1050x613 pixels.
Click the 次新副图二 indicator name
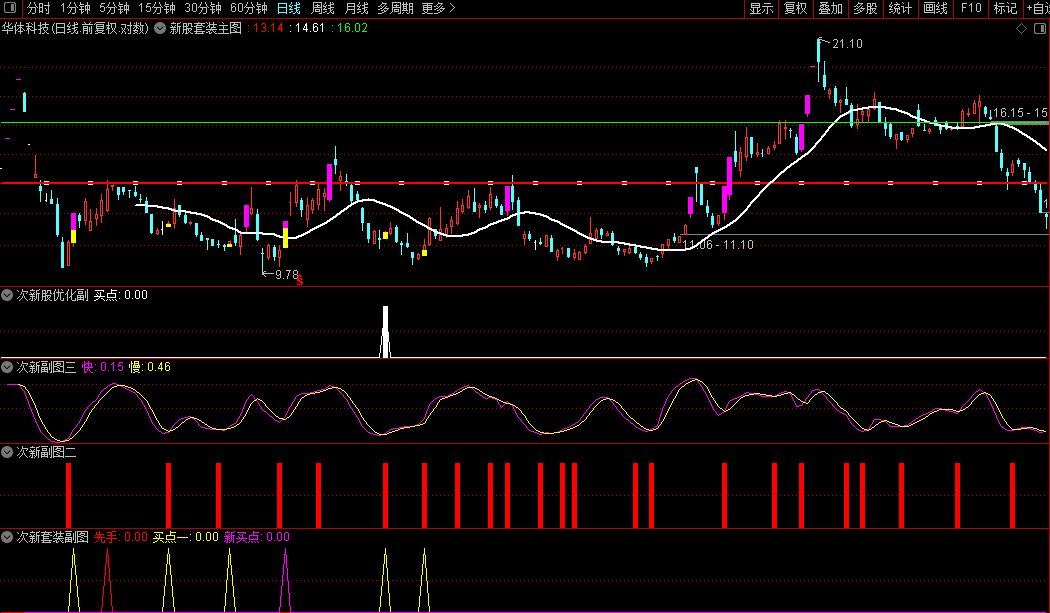[x=46, y=452]
